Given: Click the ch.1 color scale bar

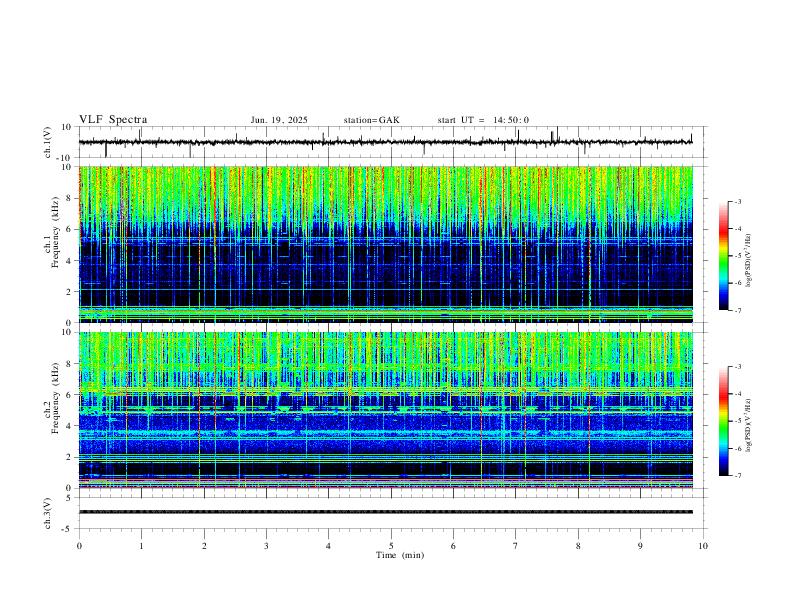Looking at the screenshot, I should coord(724,256).
